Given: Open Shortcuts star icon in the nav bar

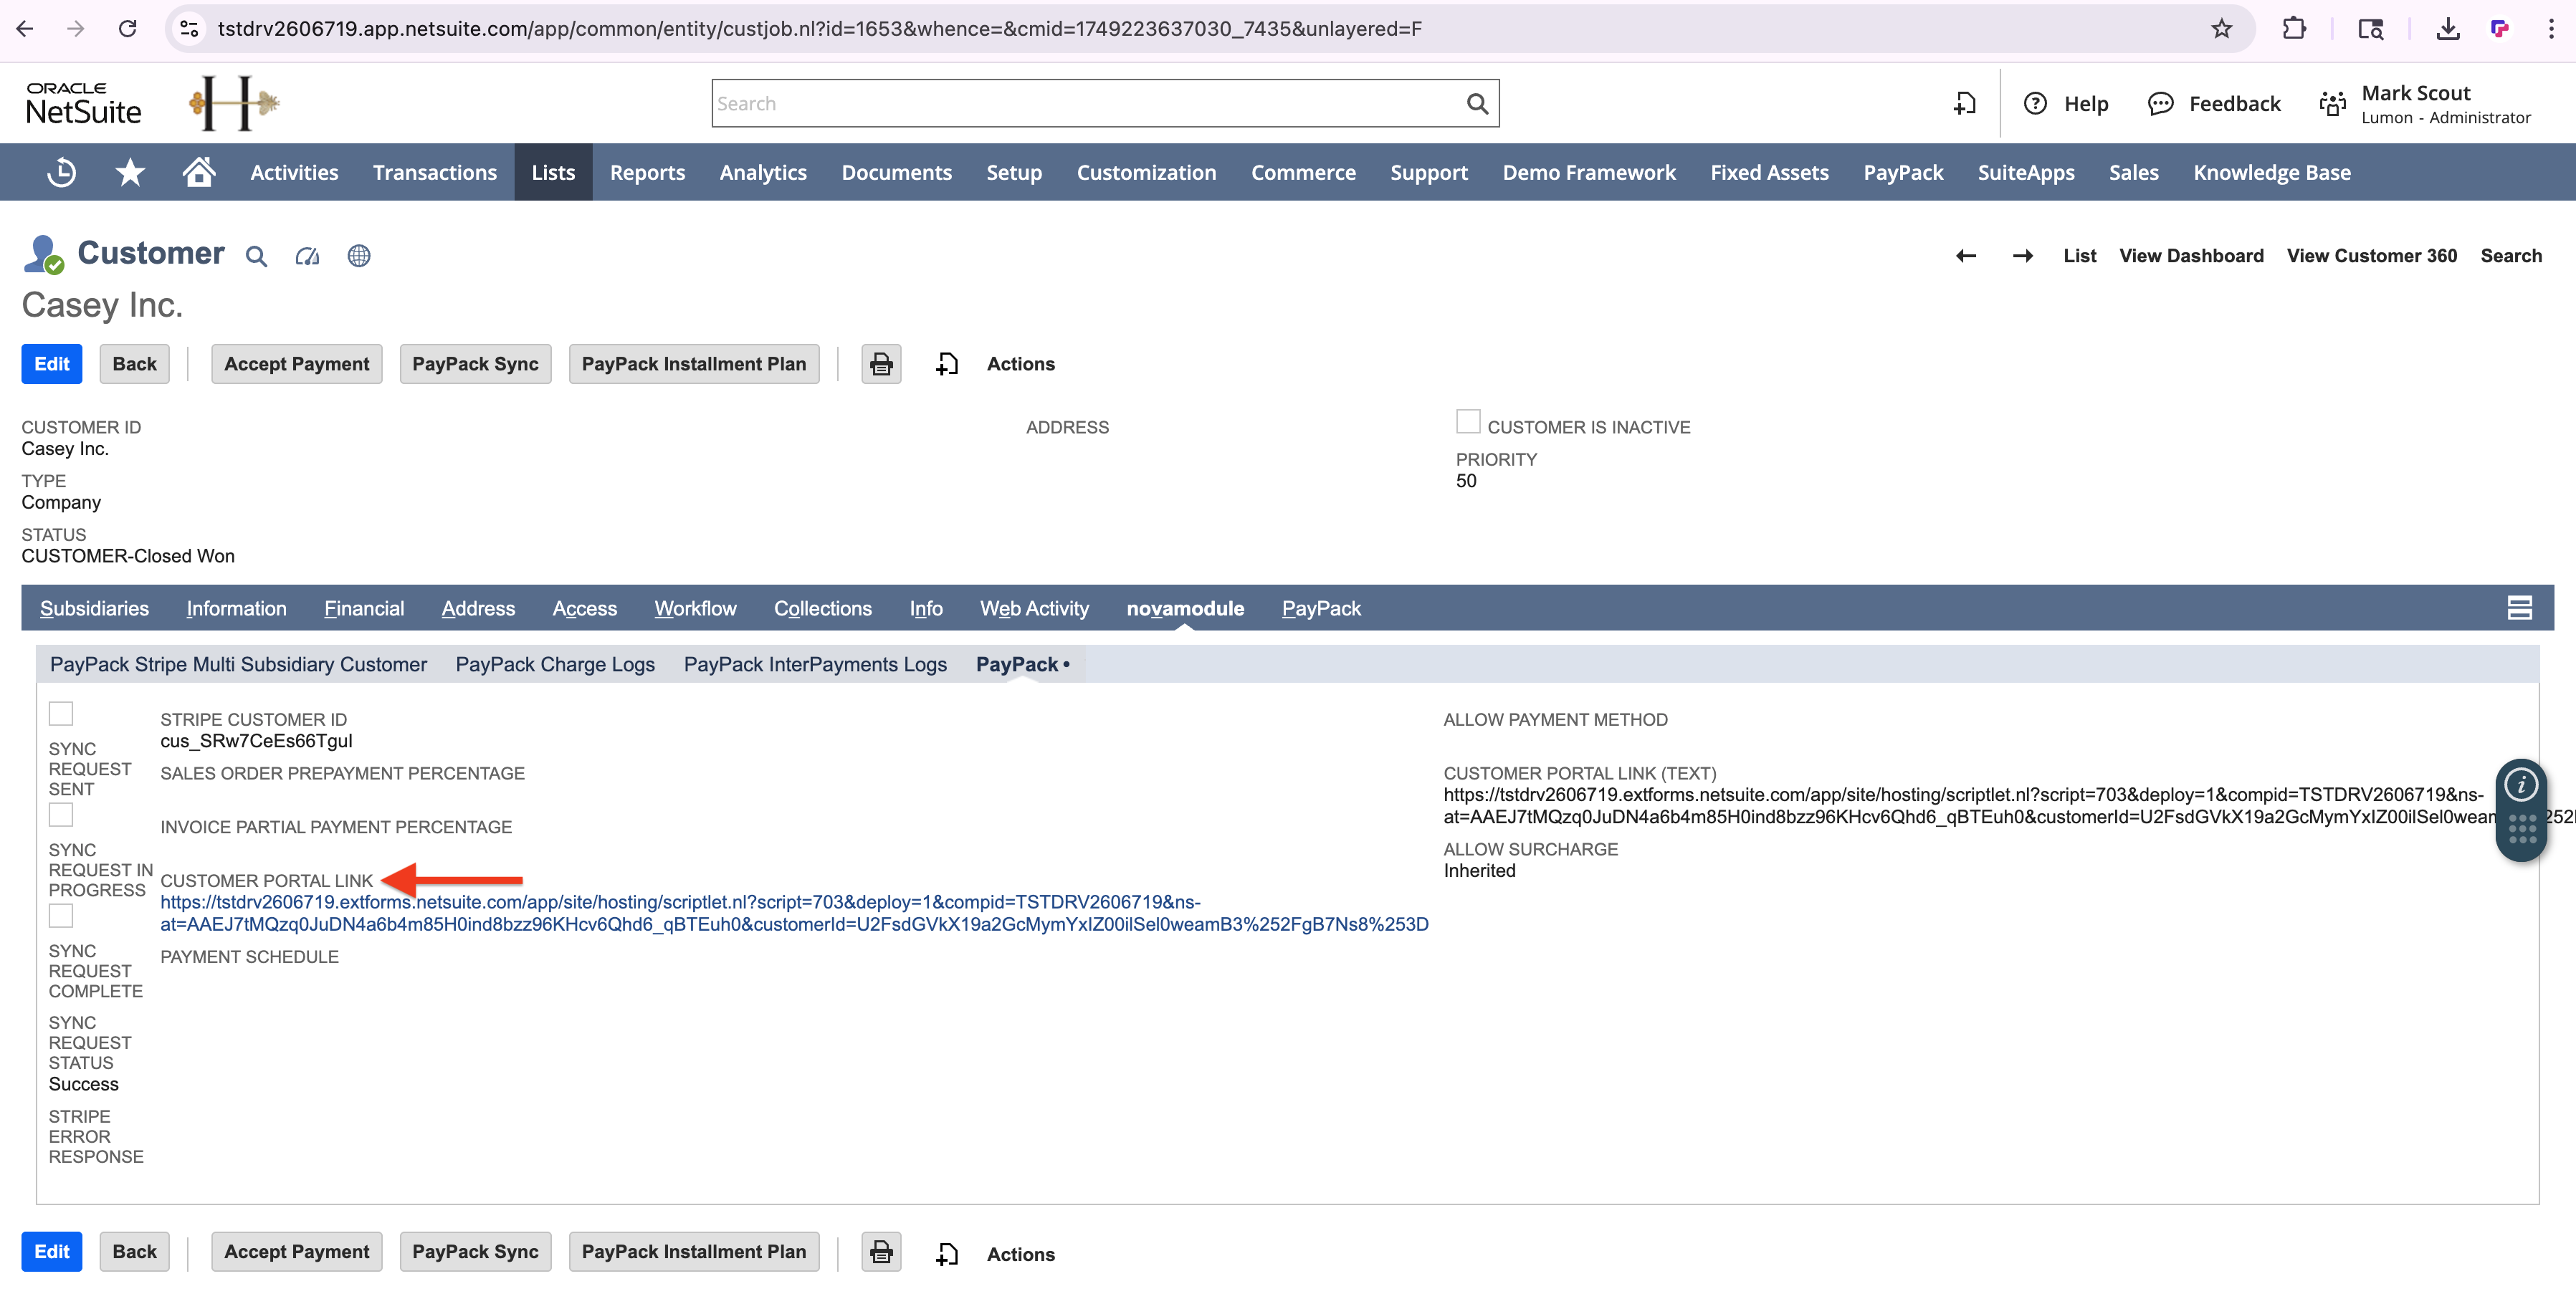Looking at the screenshot, I should (x=130, y=172).
